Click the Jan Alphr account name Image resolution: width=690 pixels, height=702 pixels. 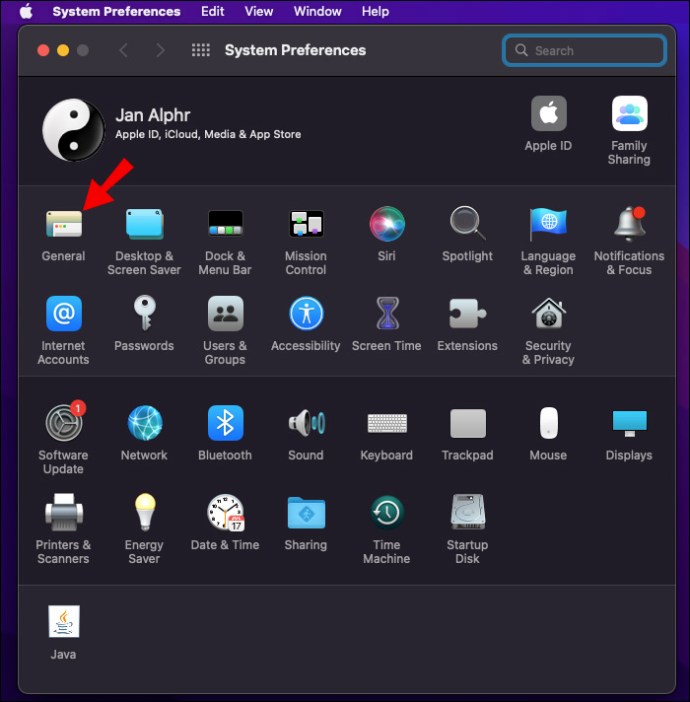[153, 116]
